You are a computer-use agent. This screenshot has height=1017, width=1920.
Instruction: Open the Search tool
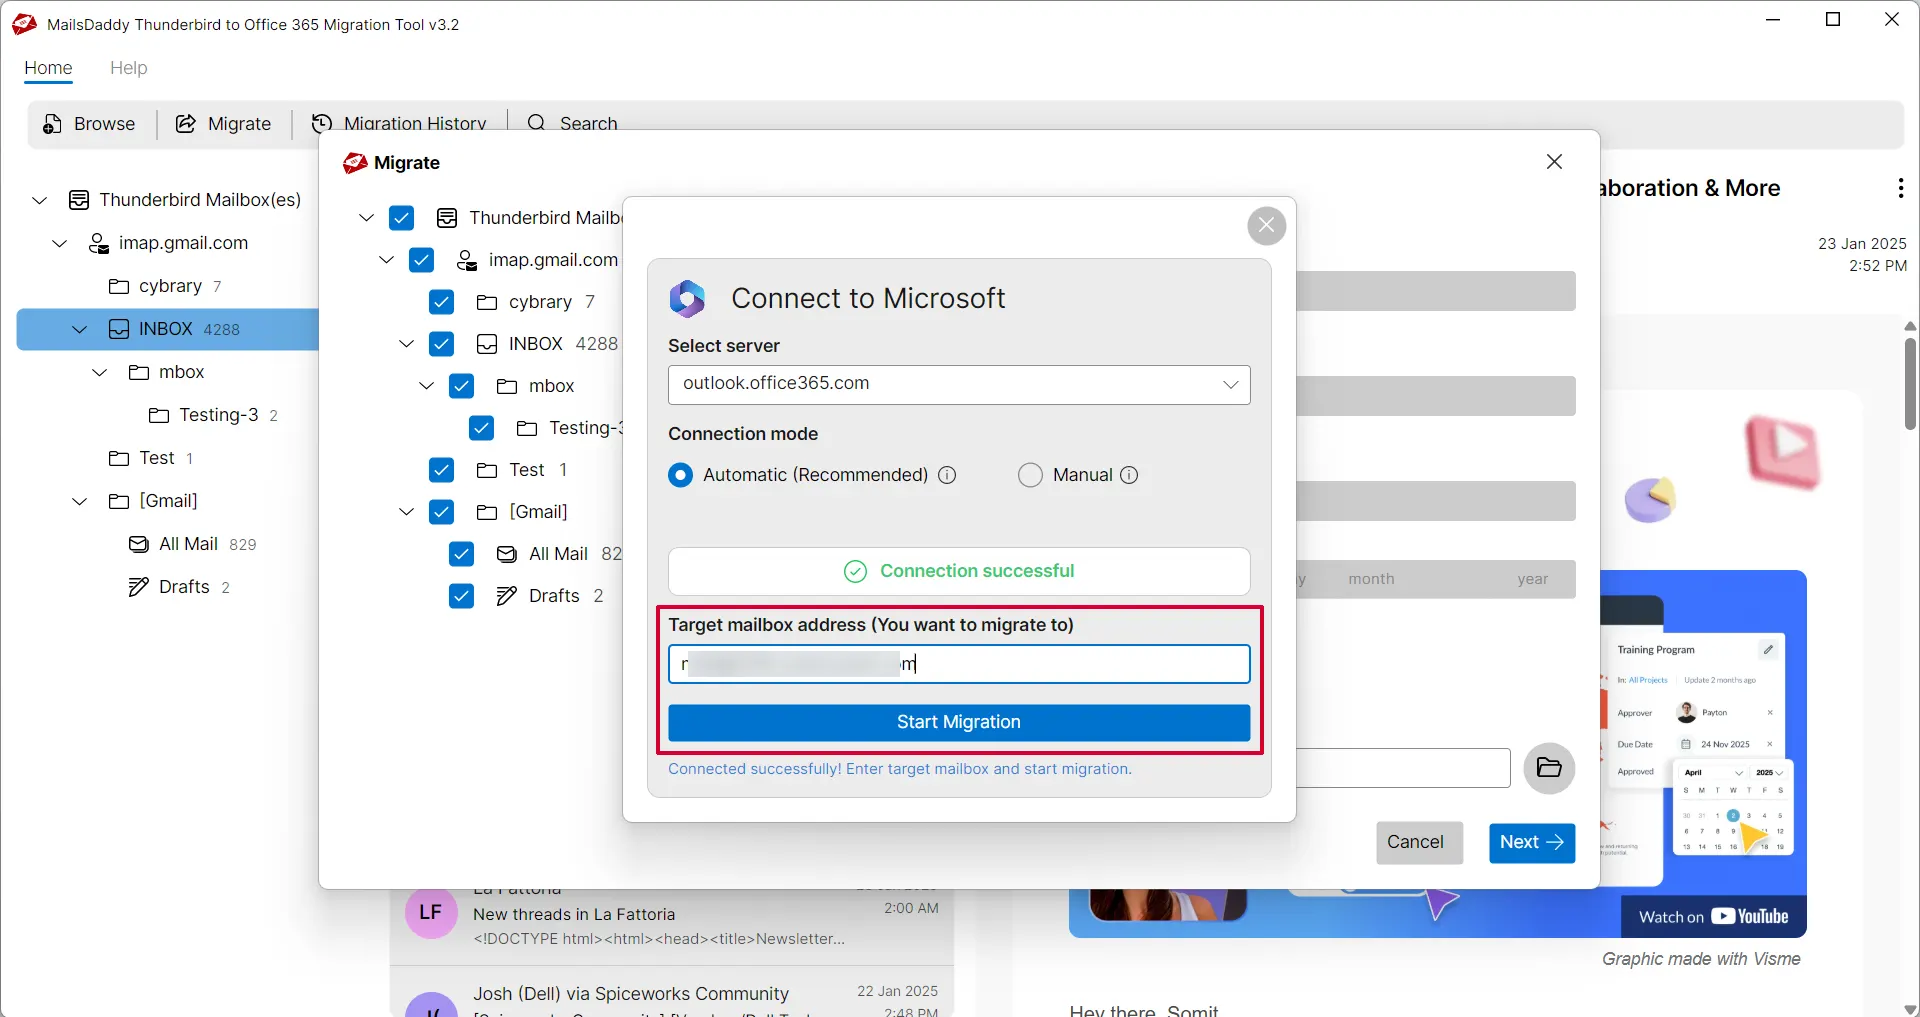[537, 123]
